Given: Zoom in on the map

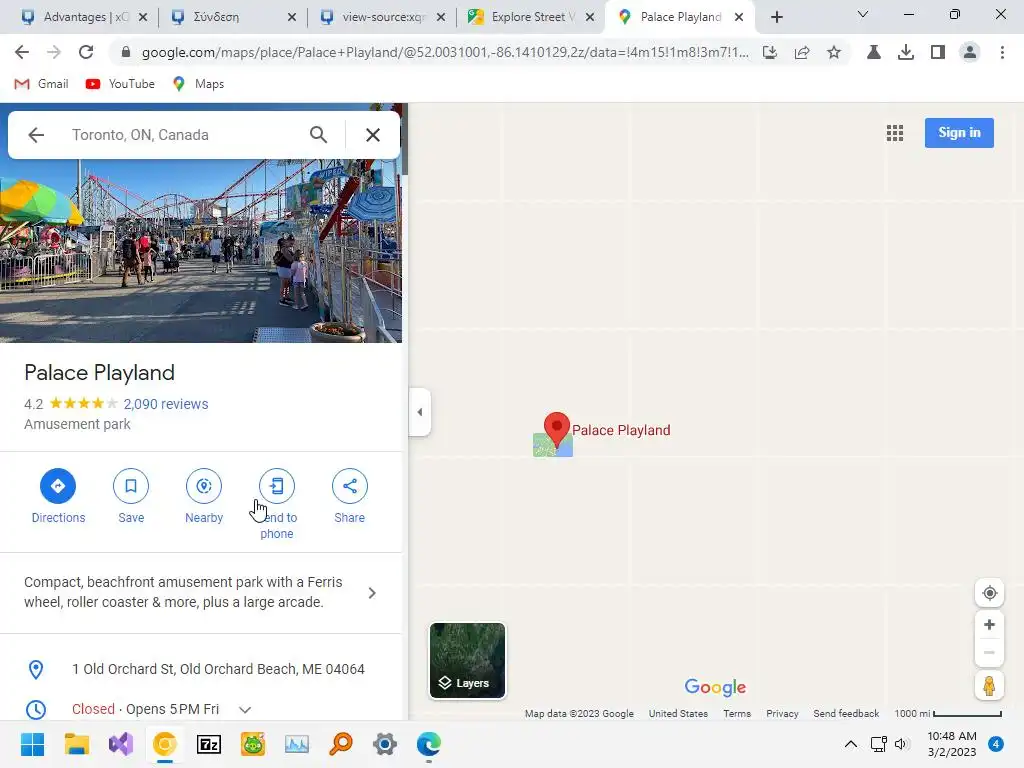Looking at the screenshot, I should pos(989,624).
